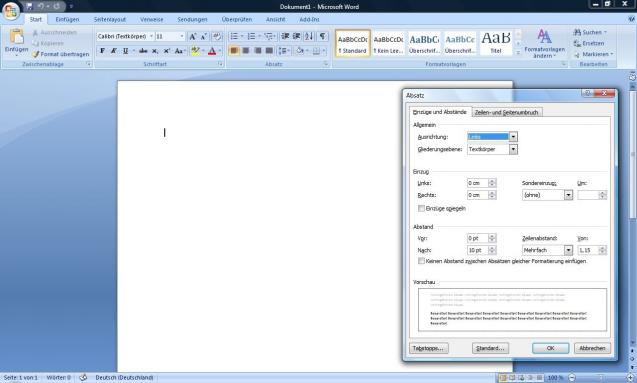Click into the Nach spacing field
This screenshot has width=637, height=383.
(477, 250)
